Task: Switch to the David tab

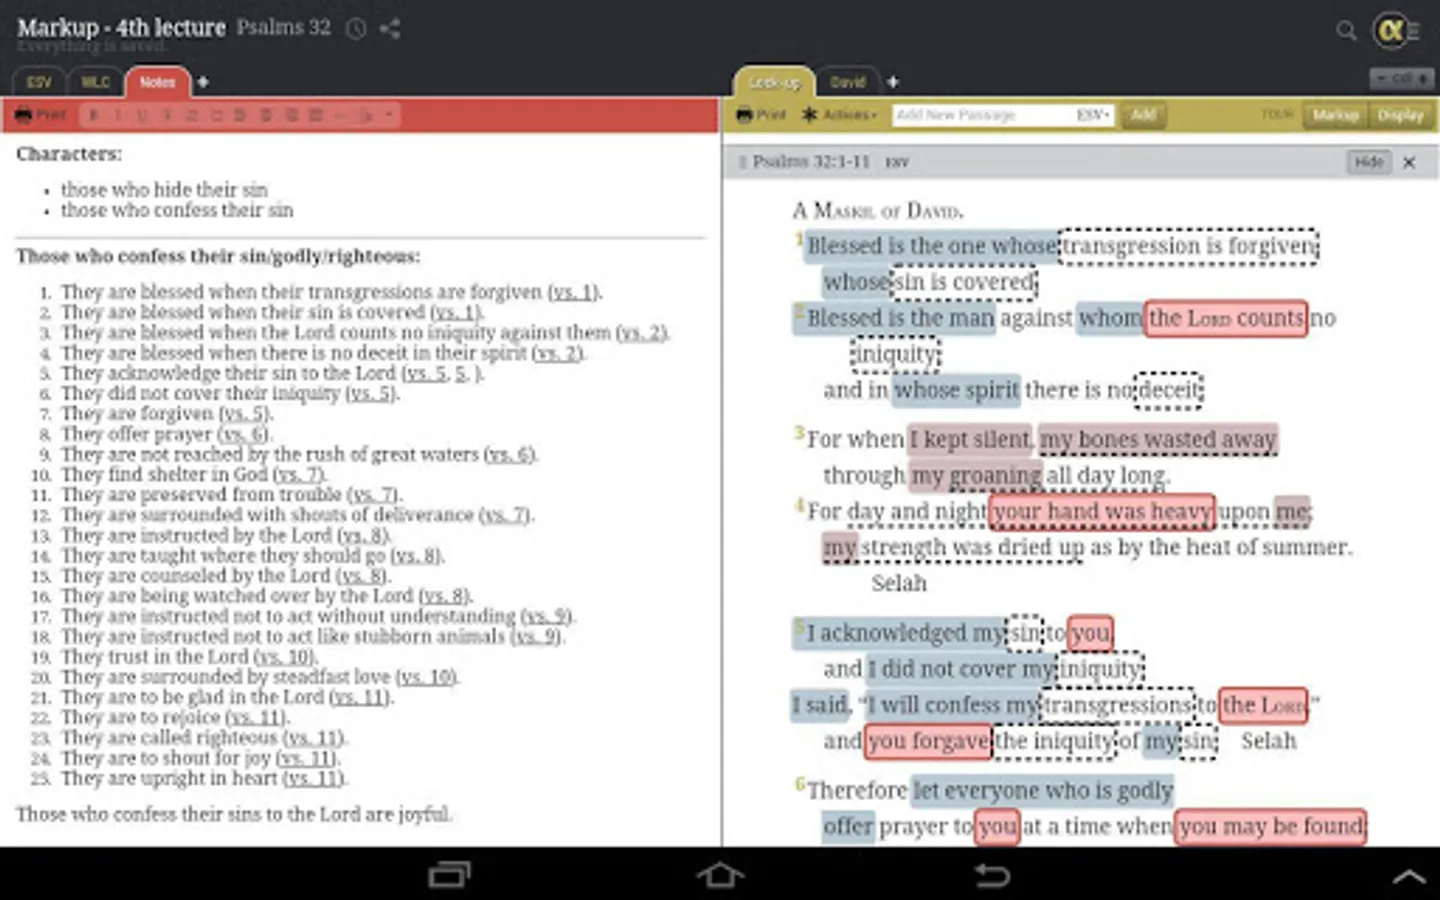Action: 847,82
